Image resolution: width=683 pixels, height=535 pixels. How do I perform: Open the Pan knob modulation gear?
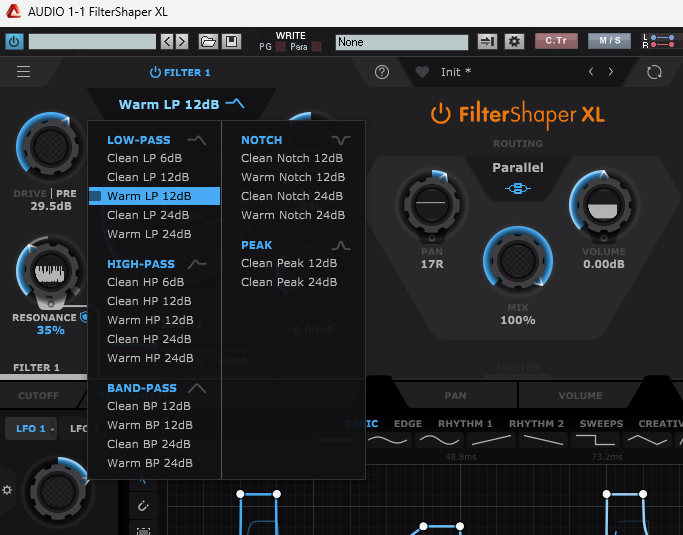click(432, 238)
